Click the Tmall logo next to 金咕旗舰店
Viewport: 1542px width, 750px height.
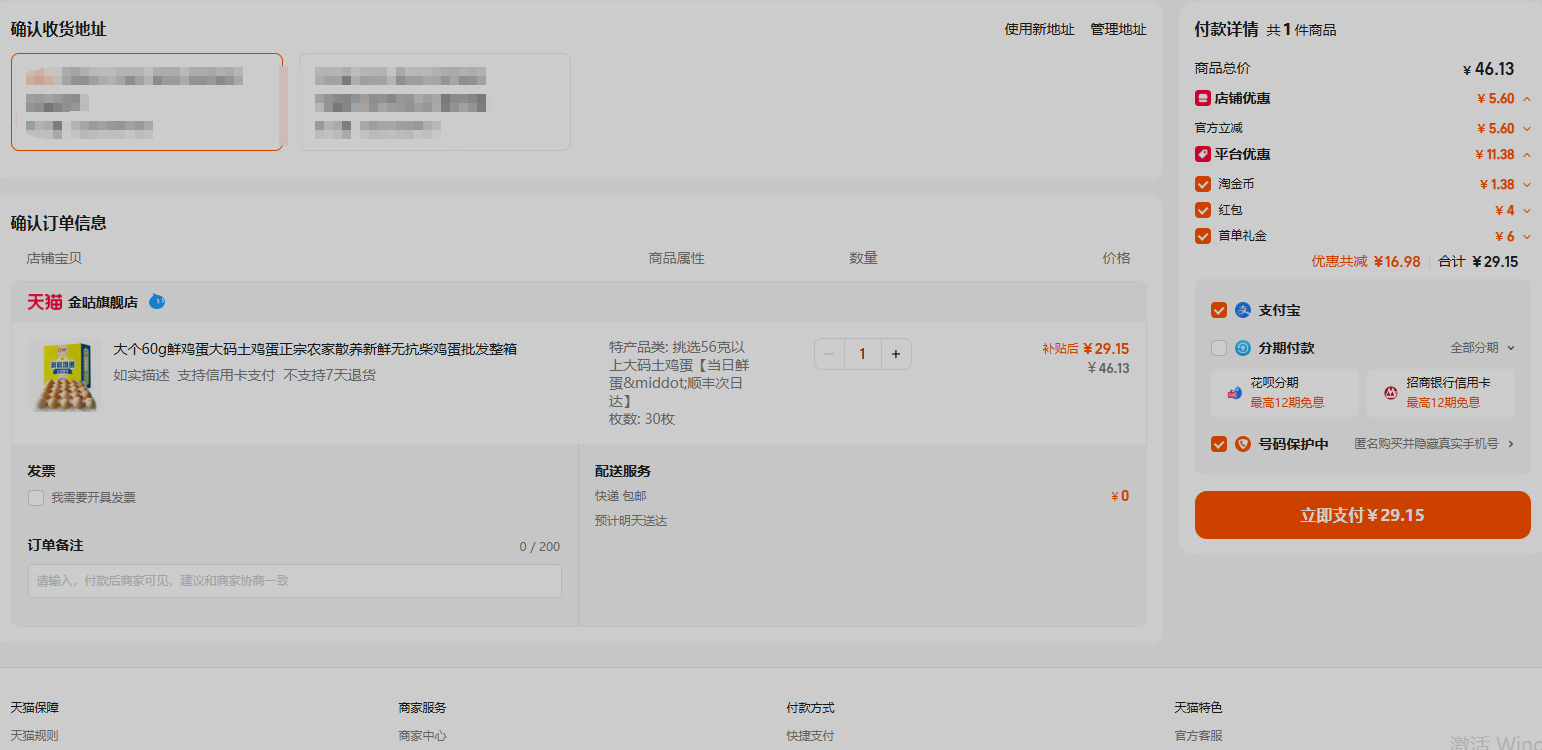tap(44, 302)
